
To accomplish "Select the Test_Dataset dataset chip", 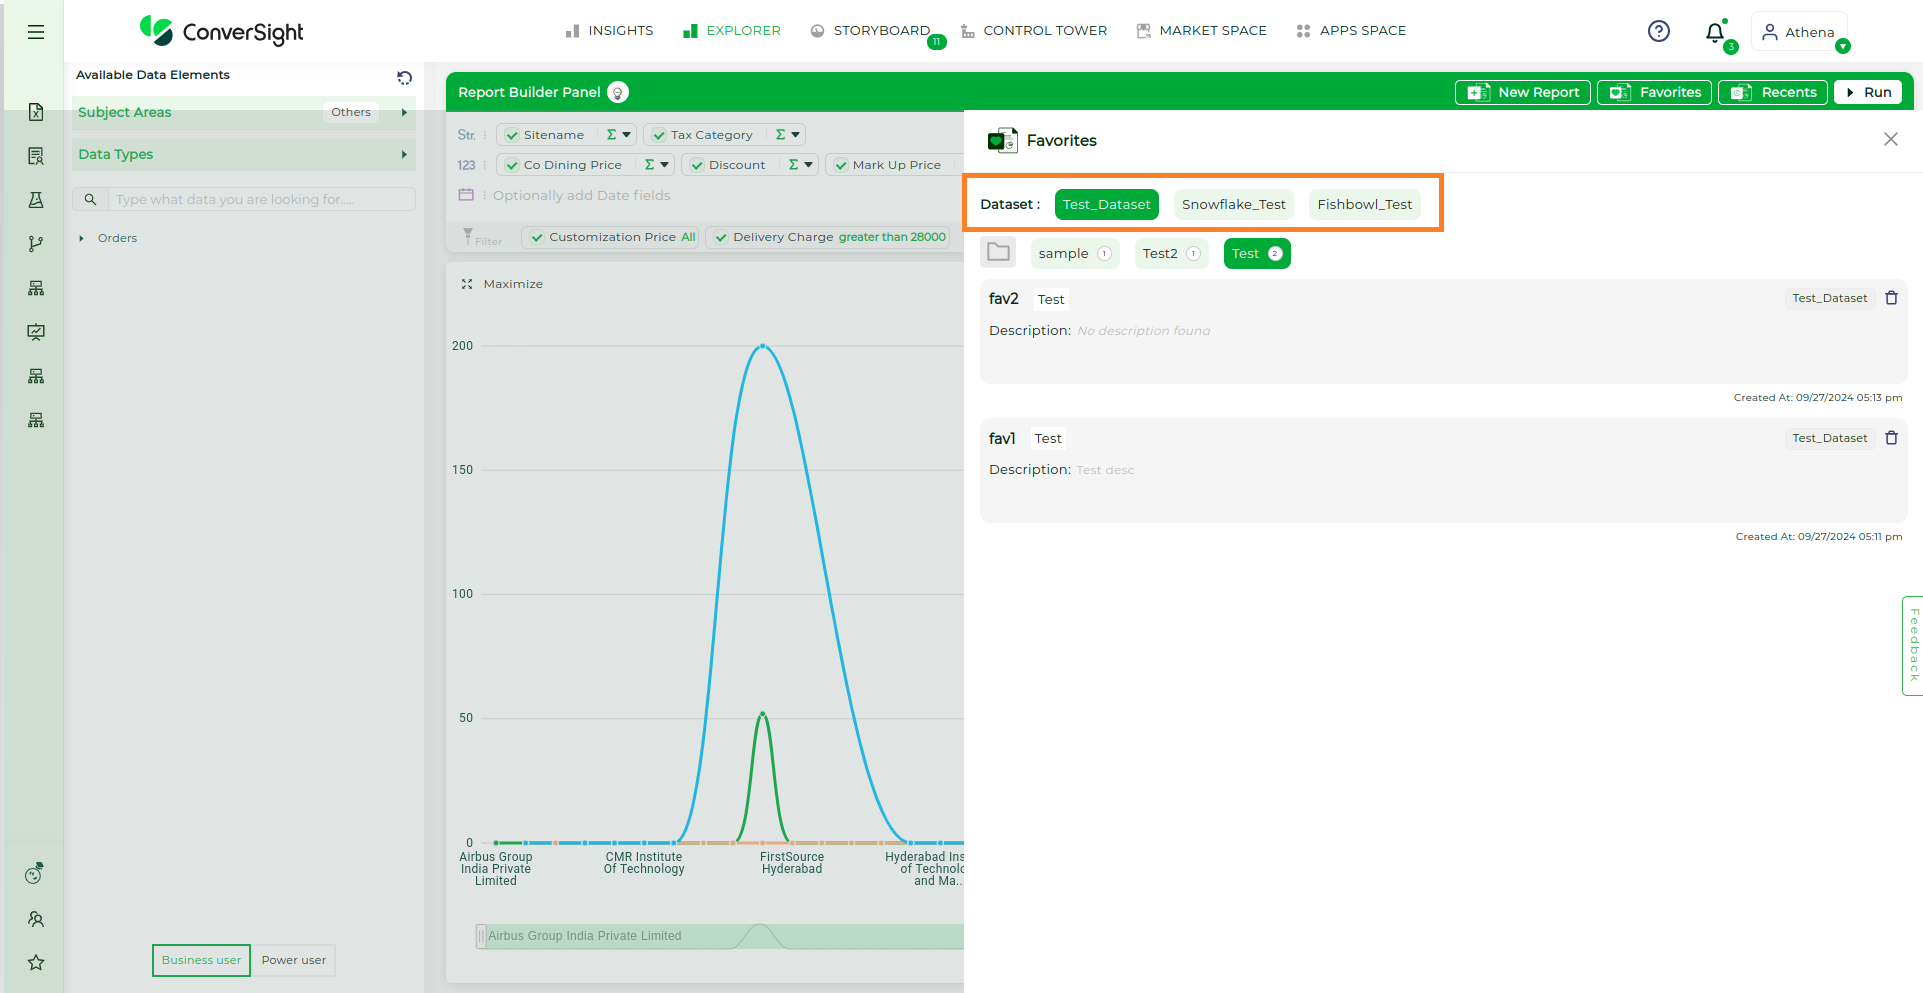I will [x=1106, y=204].
